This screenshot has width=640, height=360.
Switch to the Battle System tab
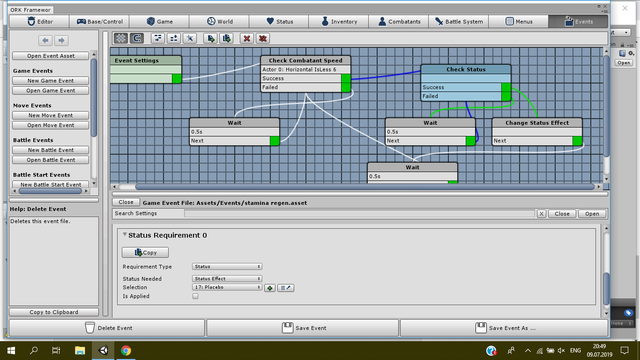coord(459,21)
